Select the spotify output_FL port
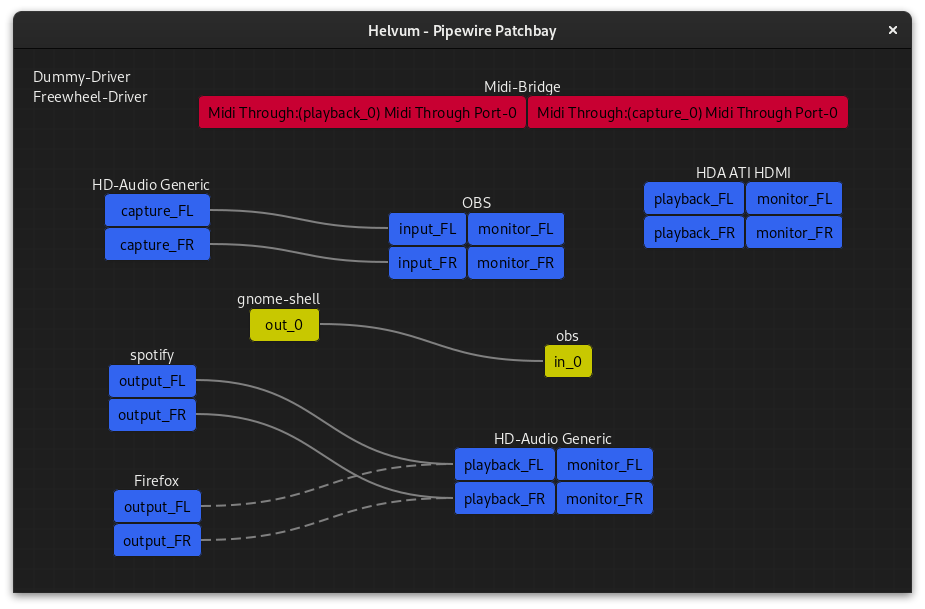 pyautogui.click(x=152, y=381)
